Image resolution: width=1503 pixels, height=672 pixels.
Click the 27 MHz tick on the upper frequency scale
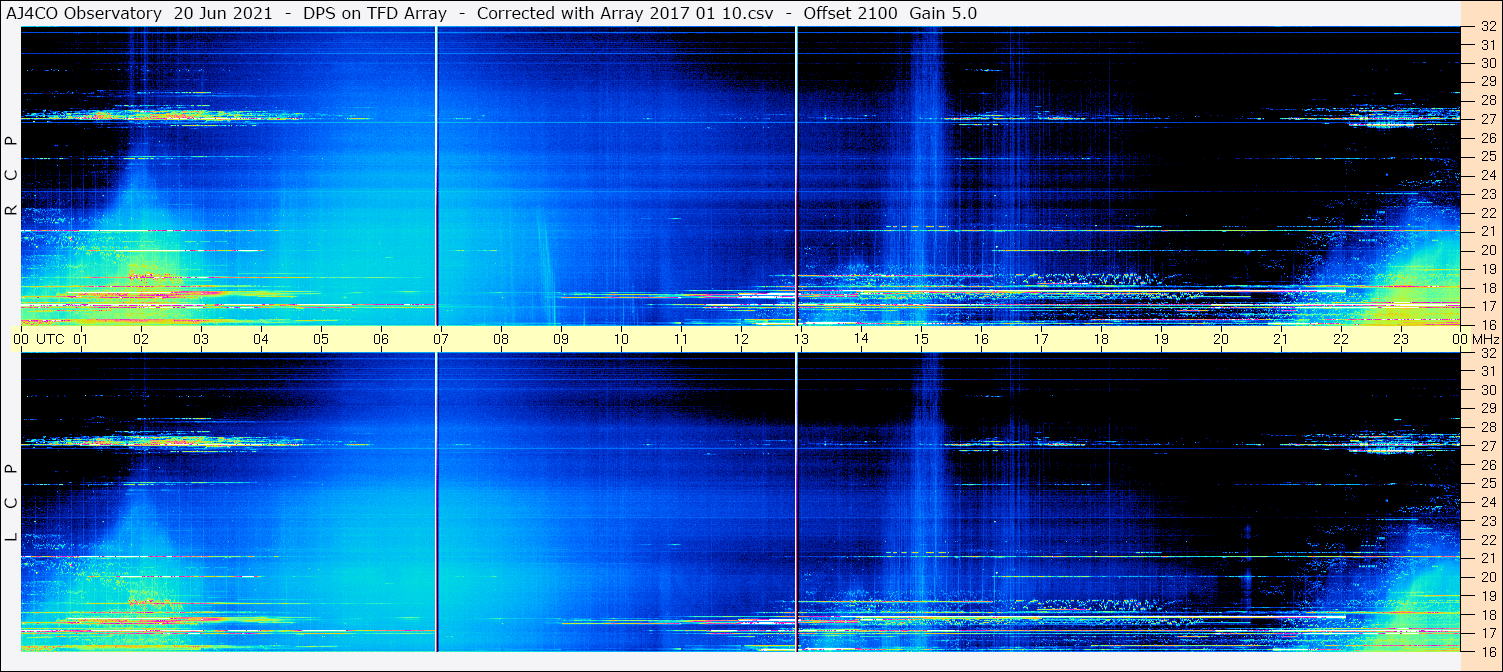tap(1487, 119)
